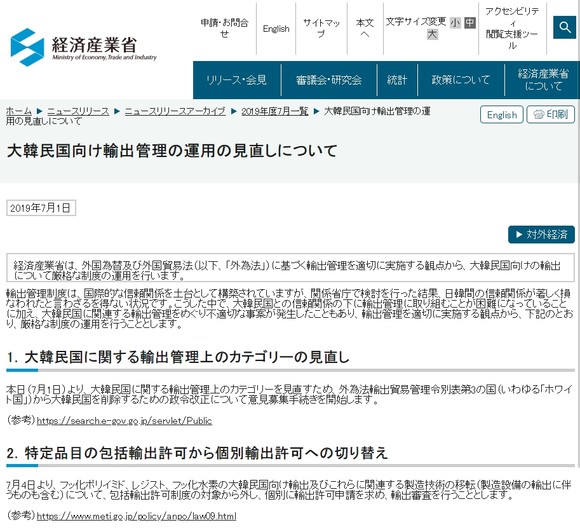Viewport: 580px width, 532px height.
Task: Go to ホーム breadcrumb link
Action: [19, 111]
